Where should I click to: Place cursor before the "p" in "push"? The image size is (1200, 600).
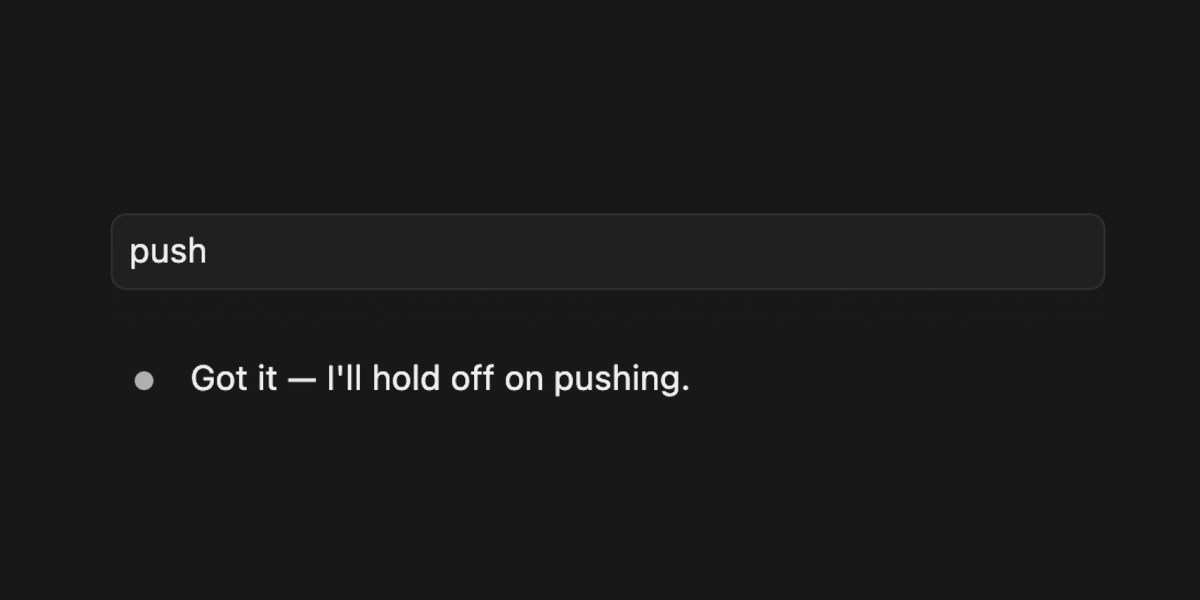click(x=130, y=252)
